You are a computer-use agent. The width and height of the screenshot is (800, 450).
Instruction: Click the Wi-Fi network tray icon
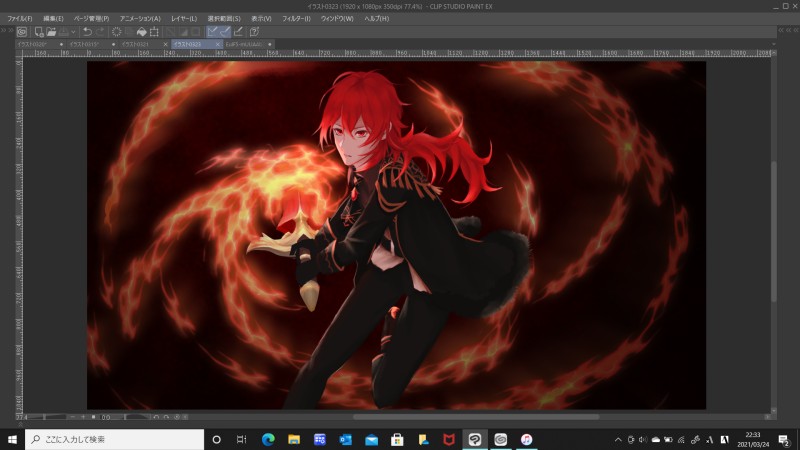pyautogui.click(x=682, y=439)
